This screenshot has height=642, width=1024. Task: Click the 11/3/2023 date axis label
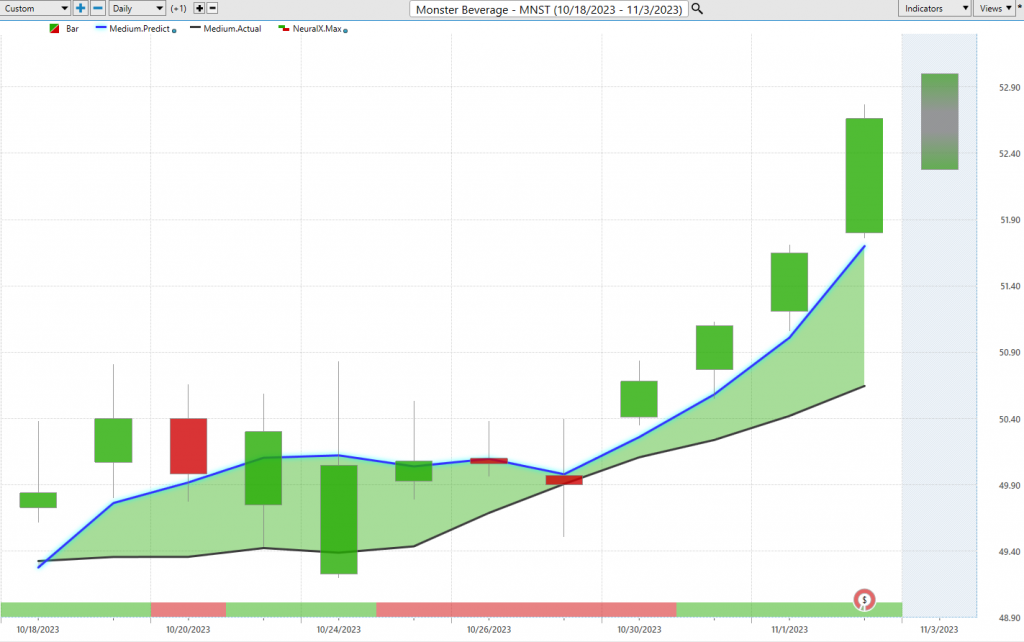pyautogui.click(x=939, y=630)
